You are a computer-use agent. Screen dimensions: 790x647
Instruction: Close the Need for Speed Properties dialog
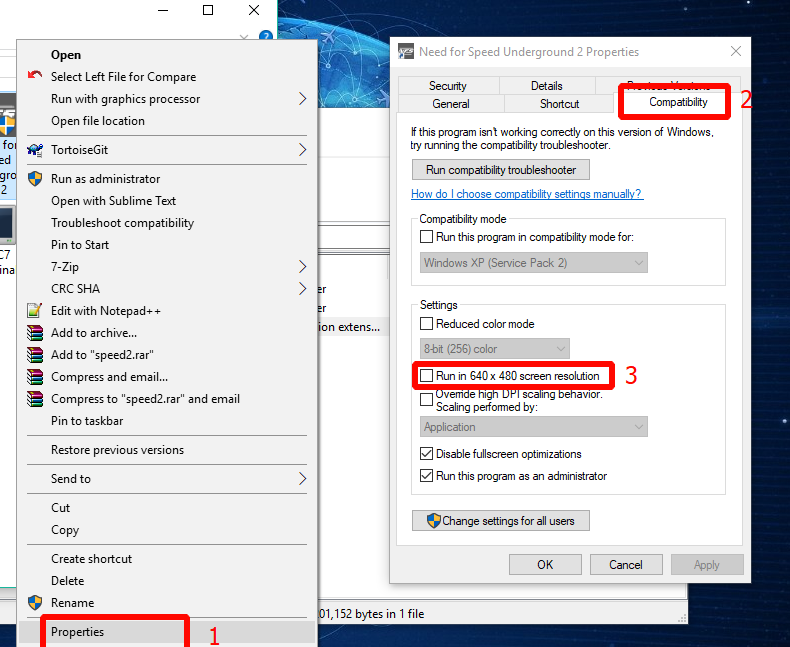point(736,51)
